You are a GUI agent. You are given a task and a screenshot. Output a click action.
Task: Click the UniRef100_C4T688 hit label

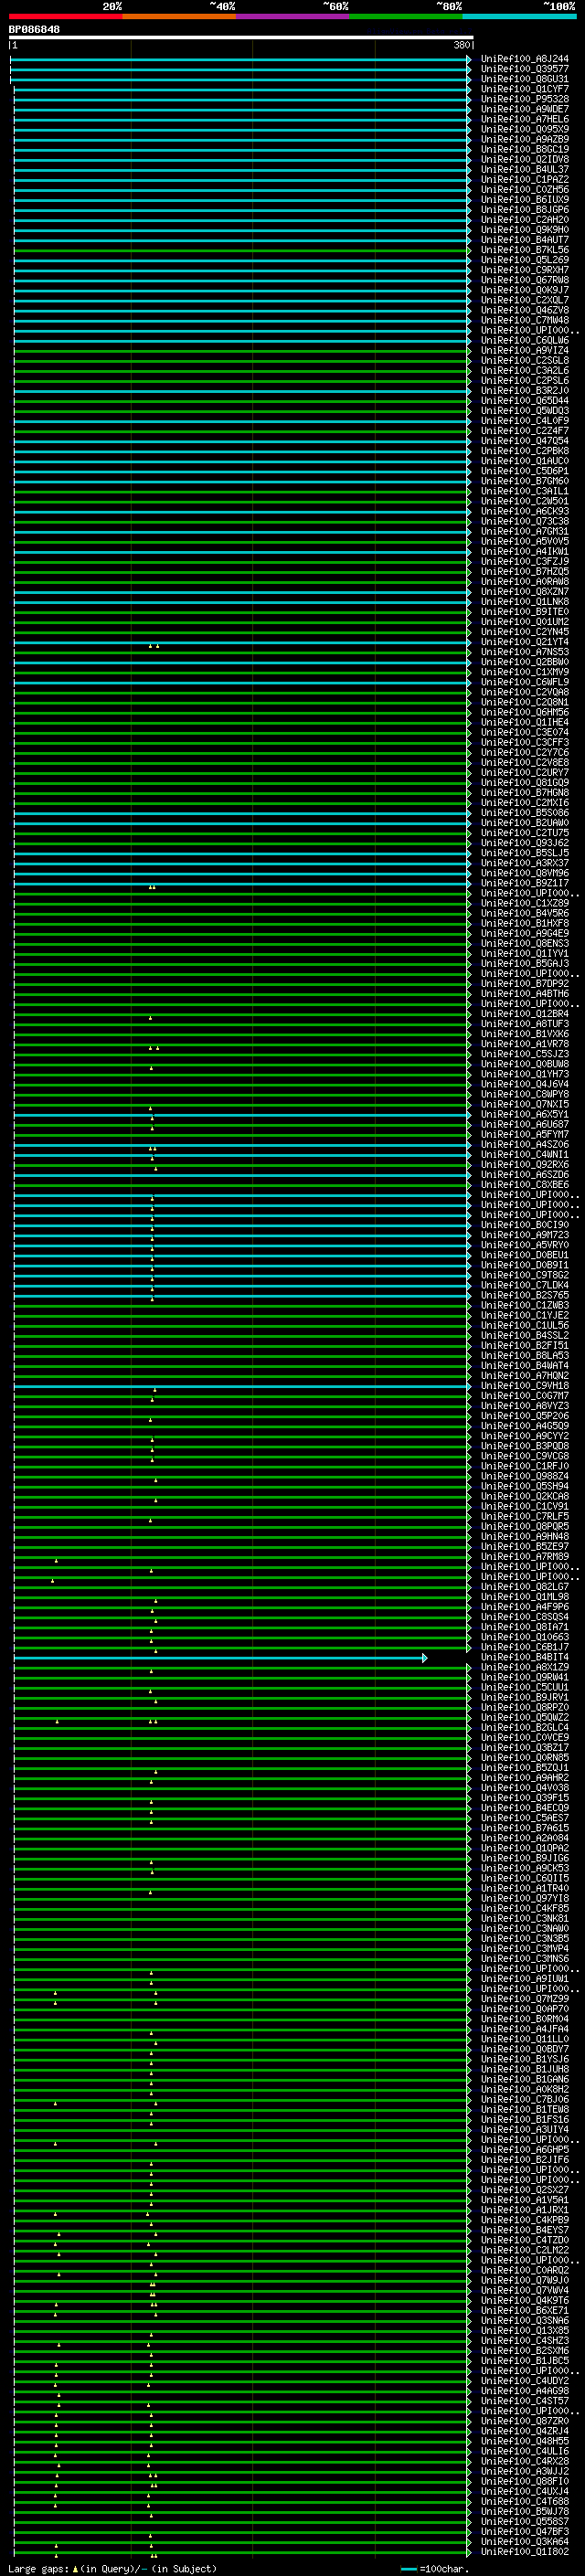(524, 2501)
